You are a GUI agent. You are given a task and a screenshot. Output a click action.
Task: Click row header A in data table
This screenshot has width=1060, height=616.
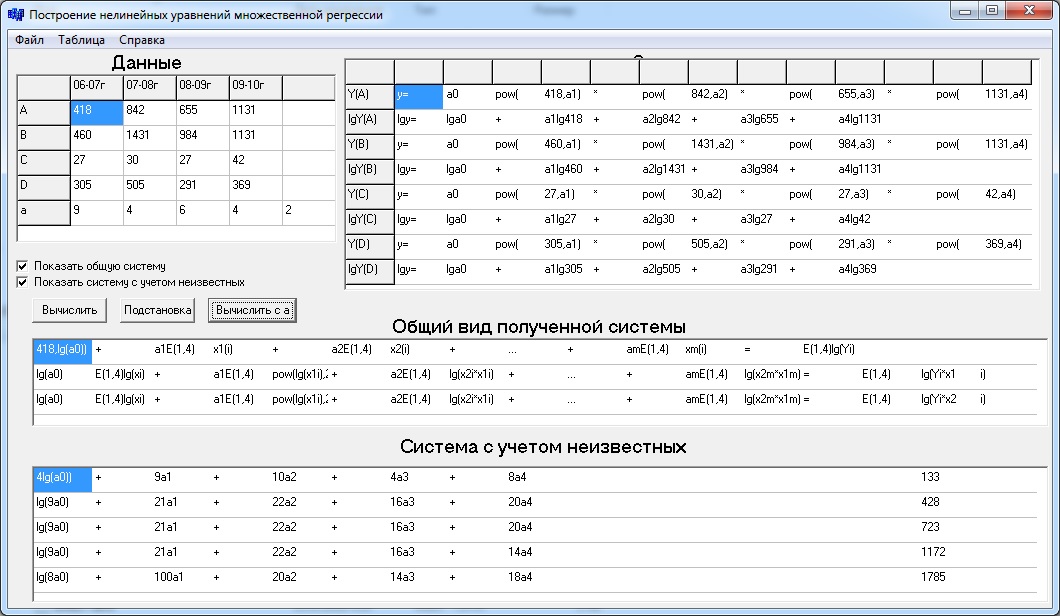tap(44, 113)
